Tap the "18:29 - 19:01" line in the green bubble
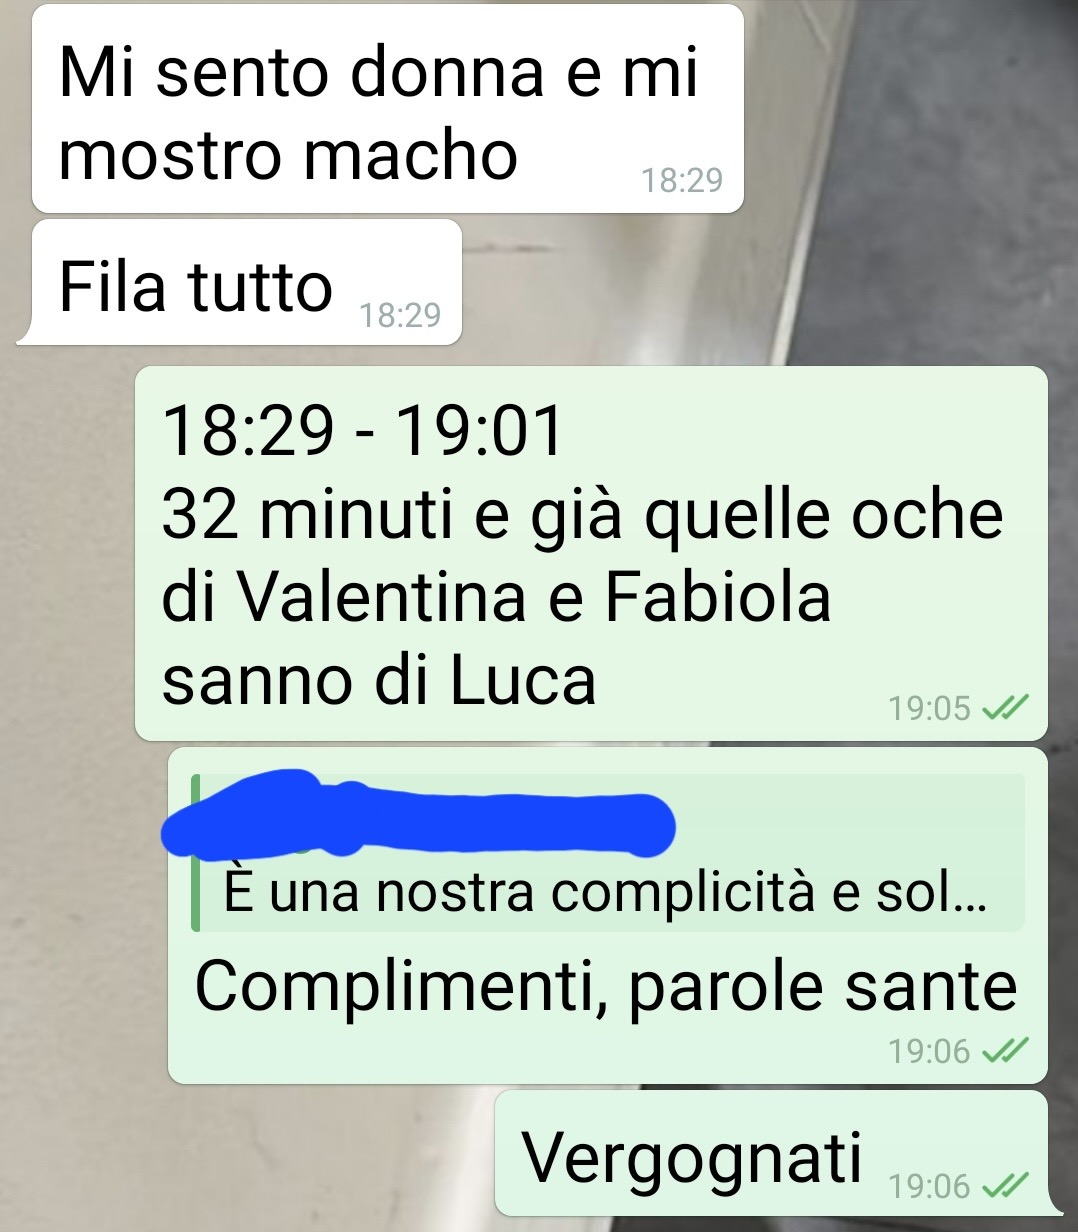Image resolution: width=1078 pixels, height=1232 pixels. (363, 430)
